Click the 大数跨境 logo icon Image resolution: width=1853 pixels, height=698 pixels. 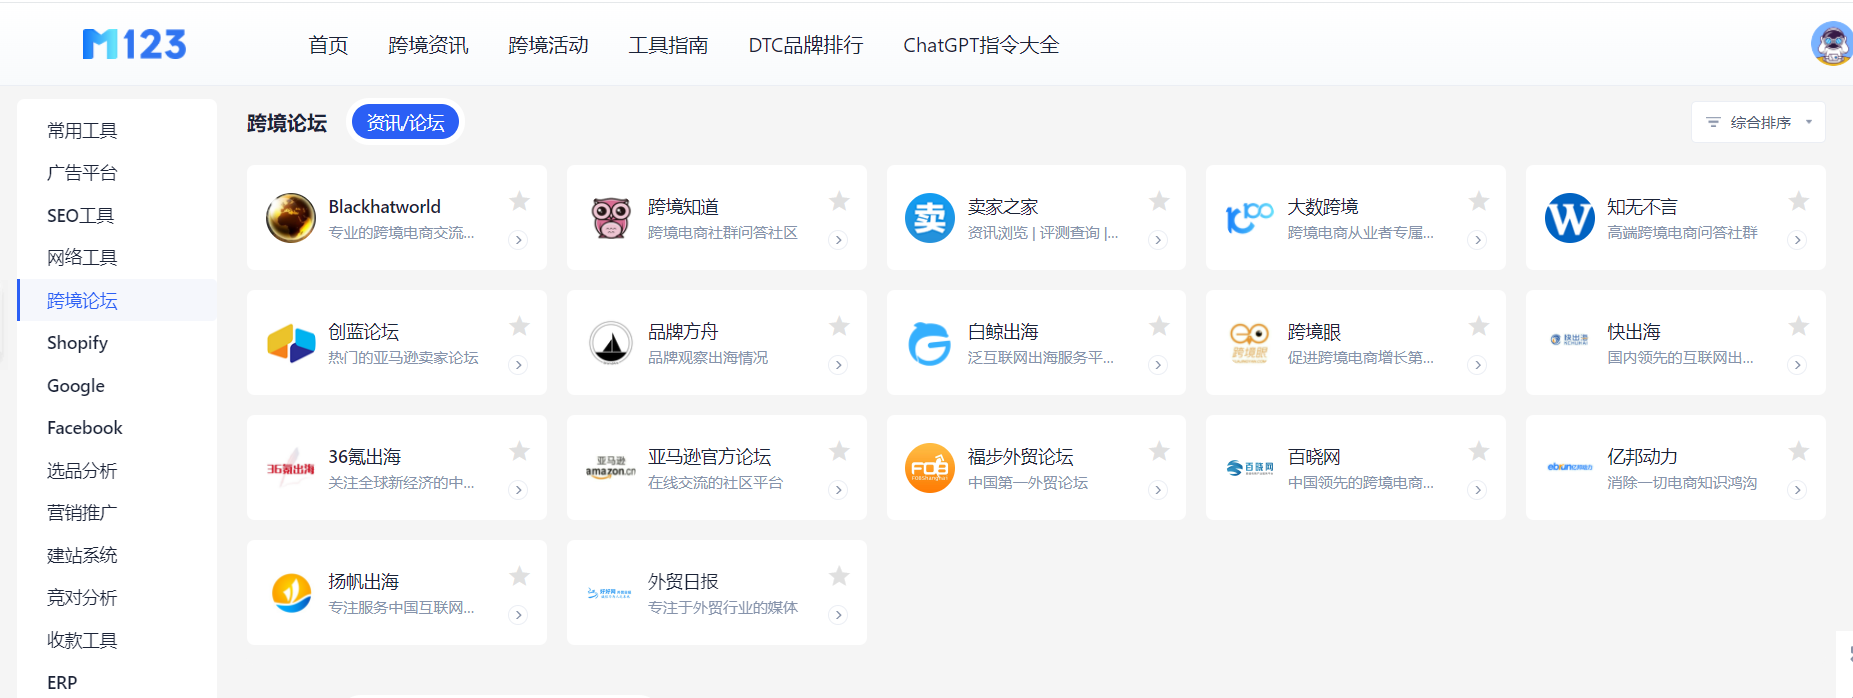(x=1250, y=218)
